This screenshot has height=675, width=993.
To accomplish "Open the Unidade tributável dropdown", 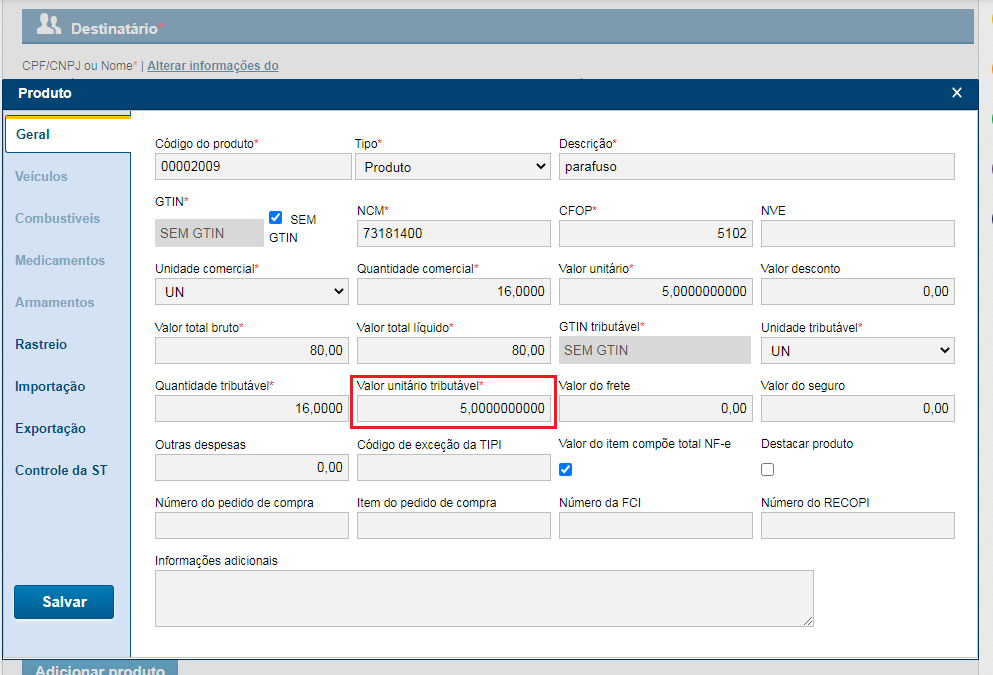I will tap(857, 350).
